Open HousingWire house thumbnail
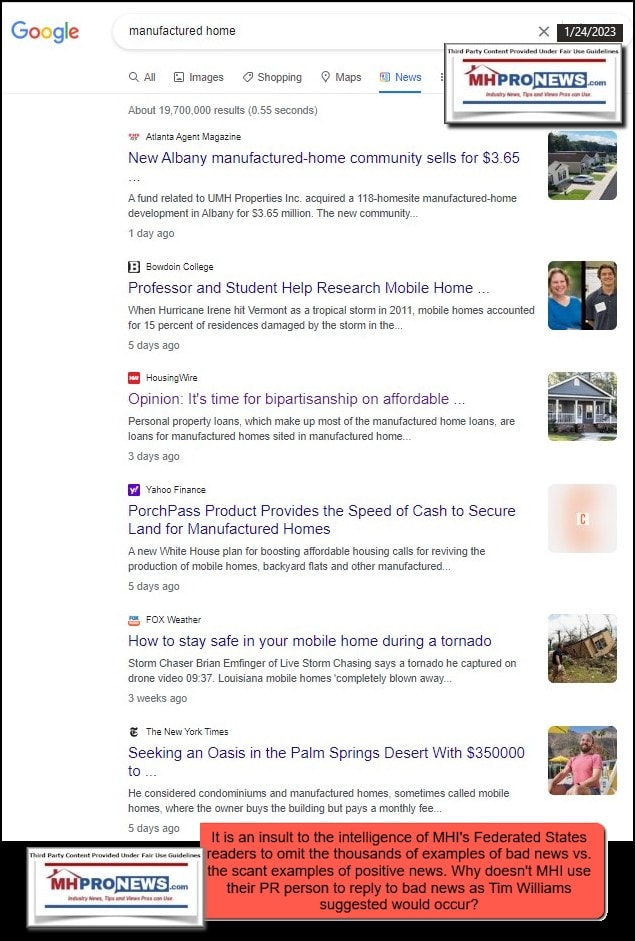 pyautogui.click(x=582, y=406)
